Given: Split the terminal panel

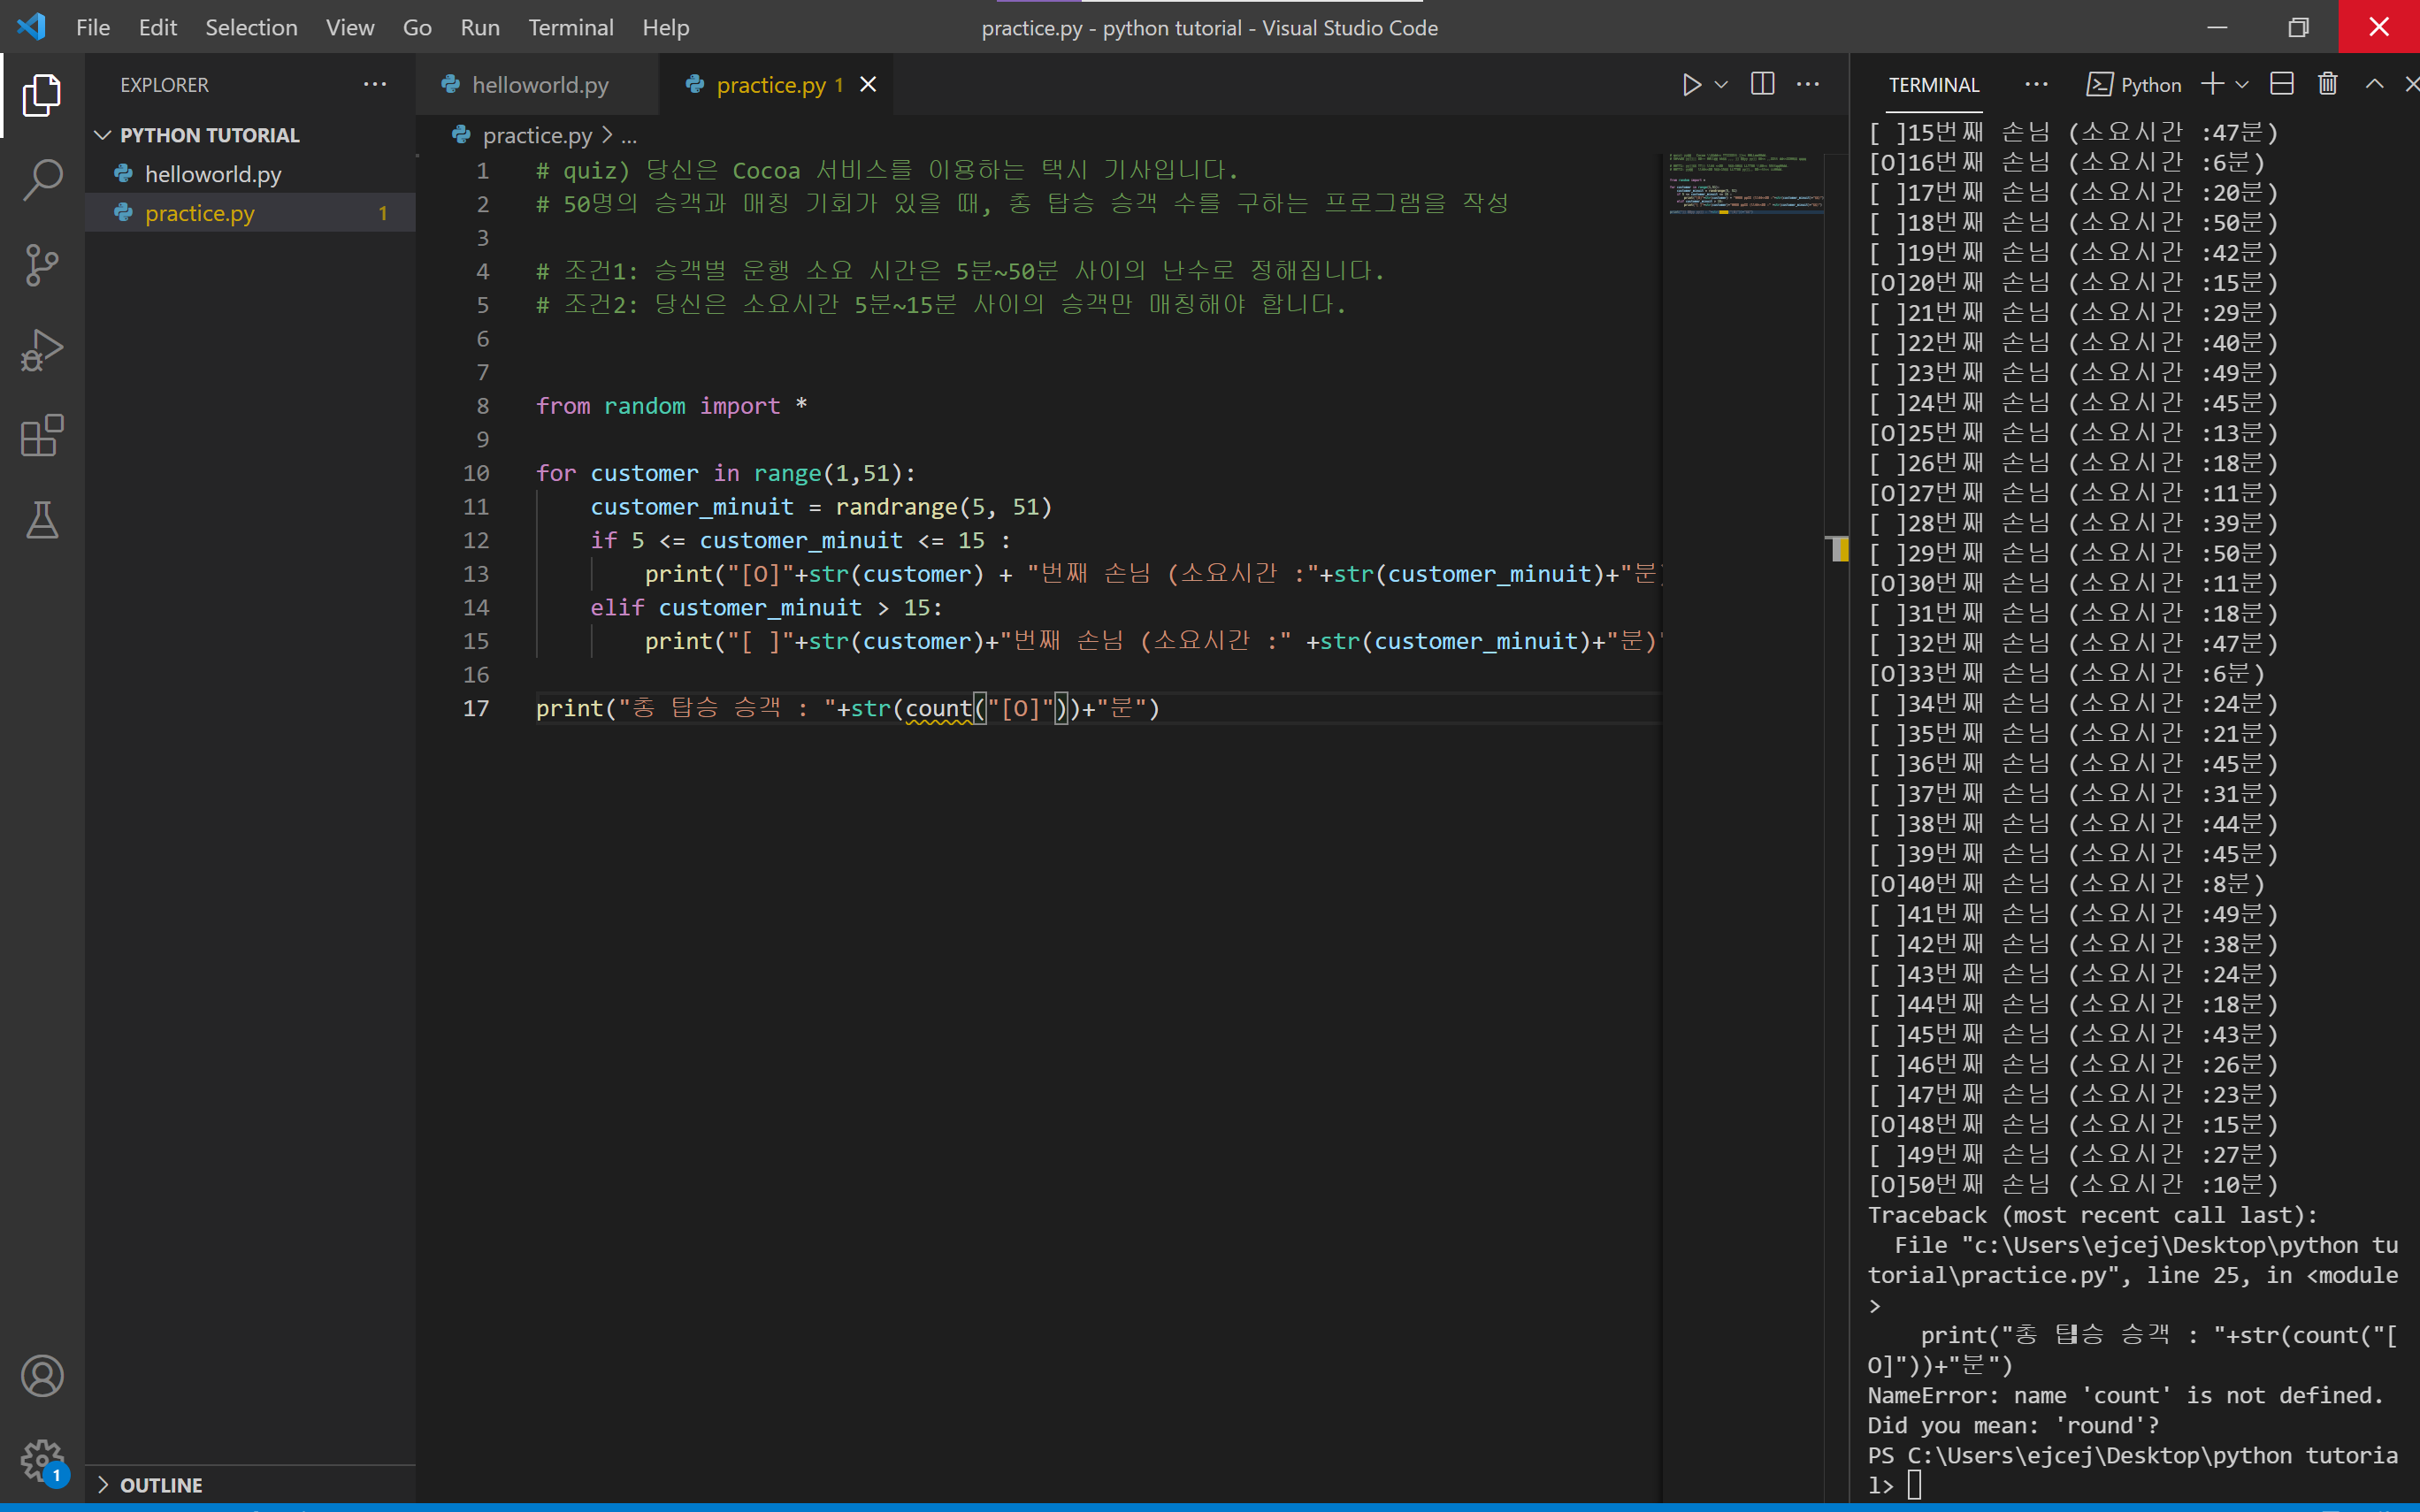Looking at the screenshot, I should tap(2281, 85).
